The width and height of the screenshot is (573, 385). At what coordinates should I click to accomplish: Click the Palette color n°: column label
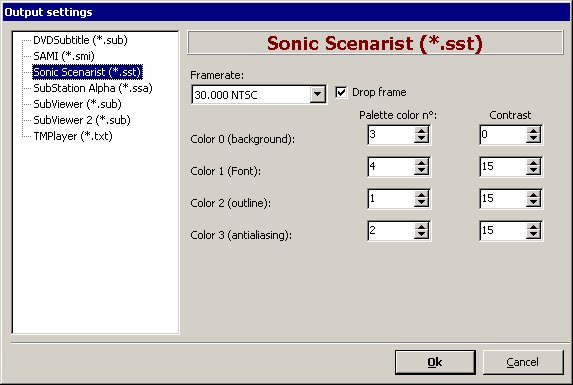(398, 115)
